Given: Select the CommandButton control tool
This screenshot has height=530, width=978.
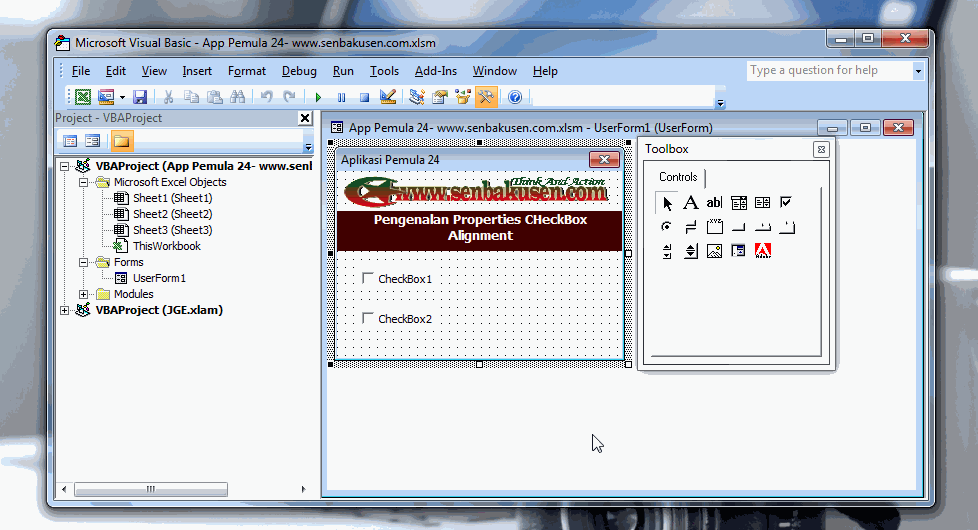Looking at the screenshot, I should [x=738, y=227].
